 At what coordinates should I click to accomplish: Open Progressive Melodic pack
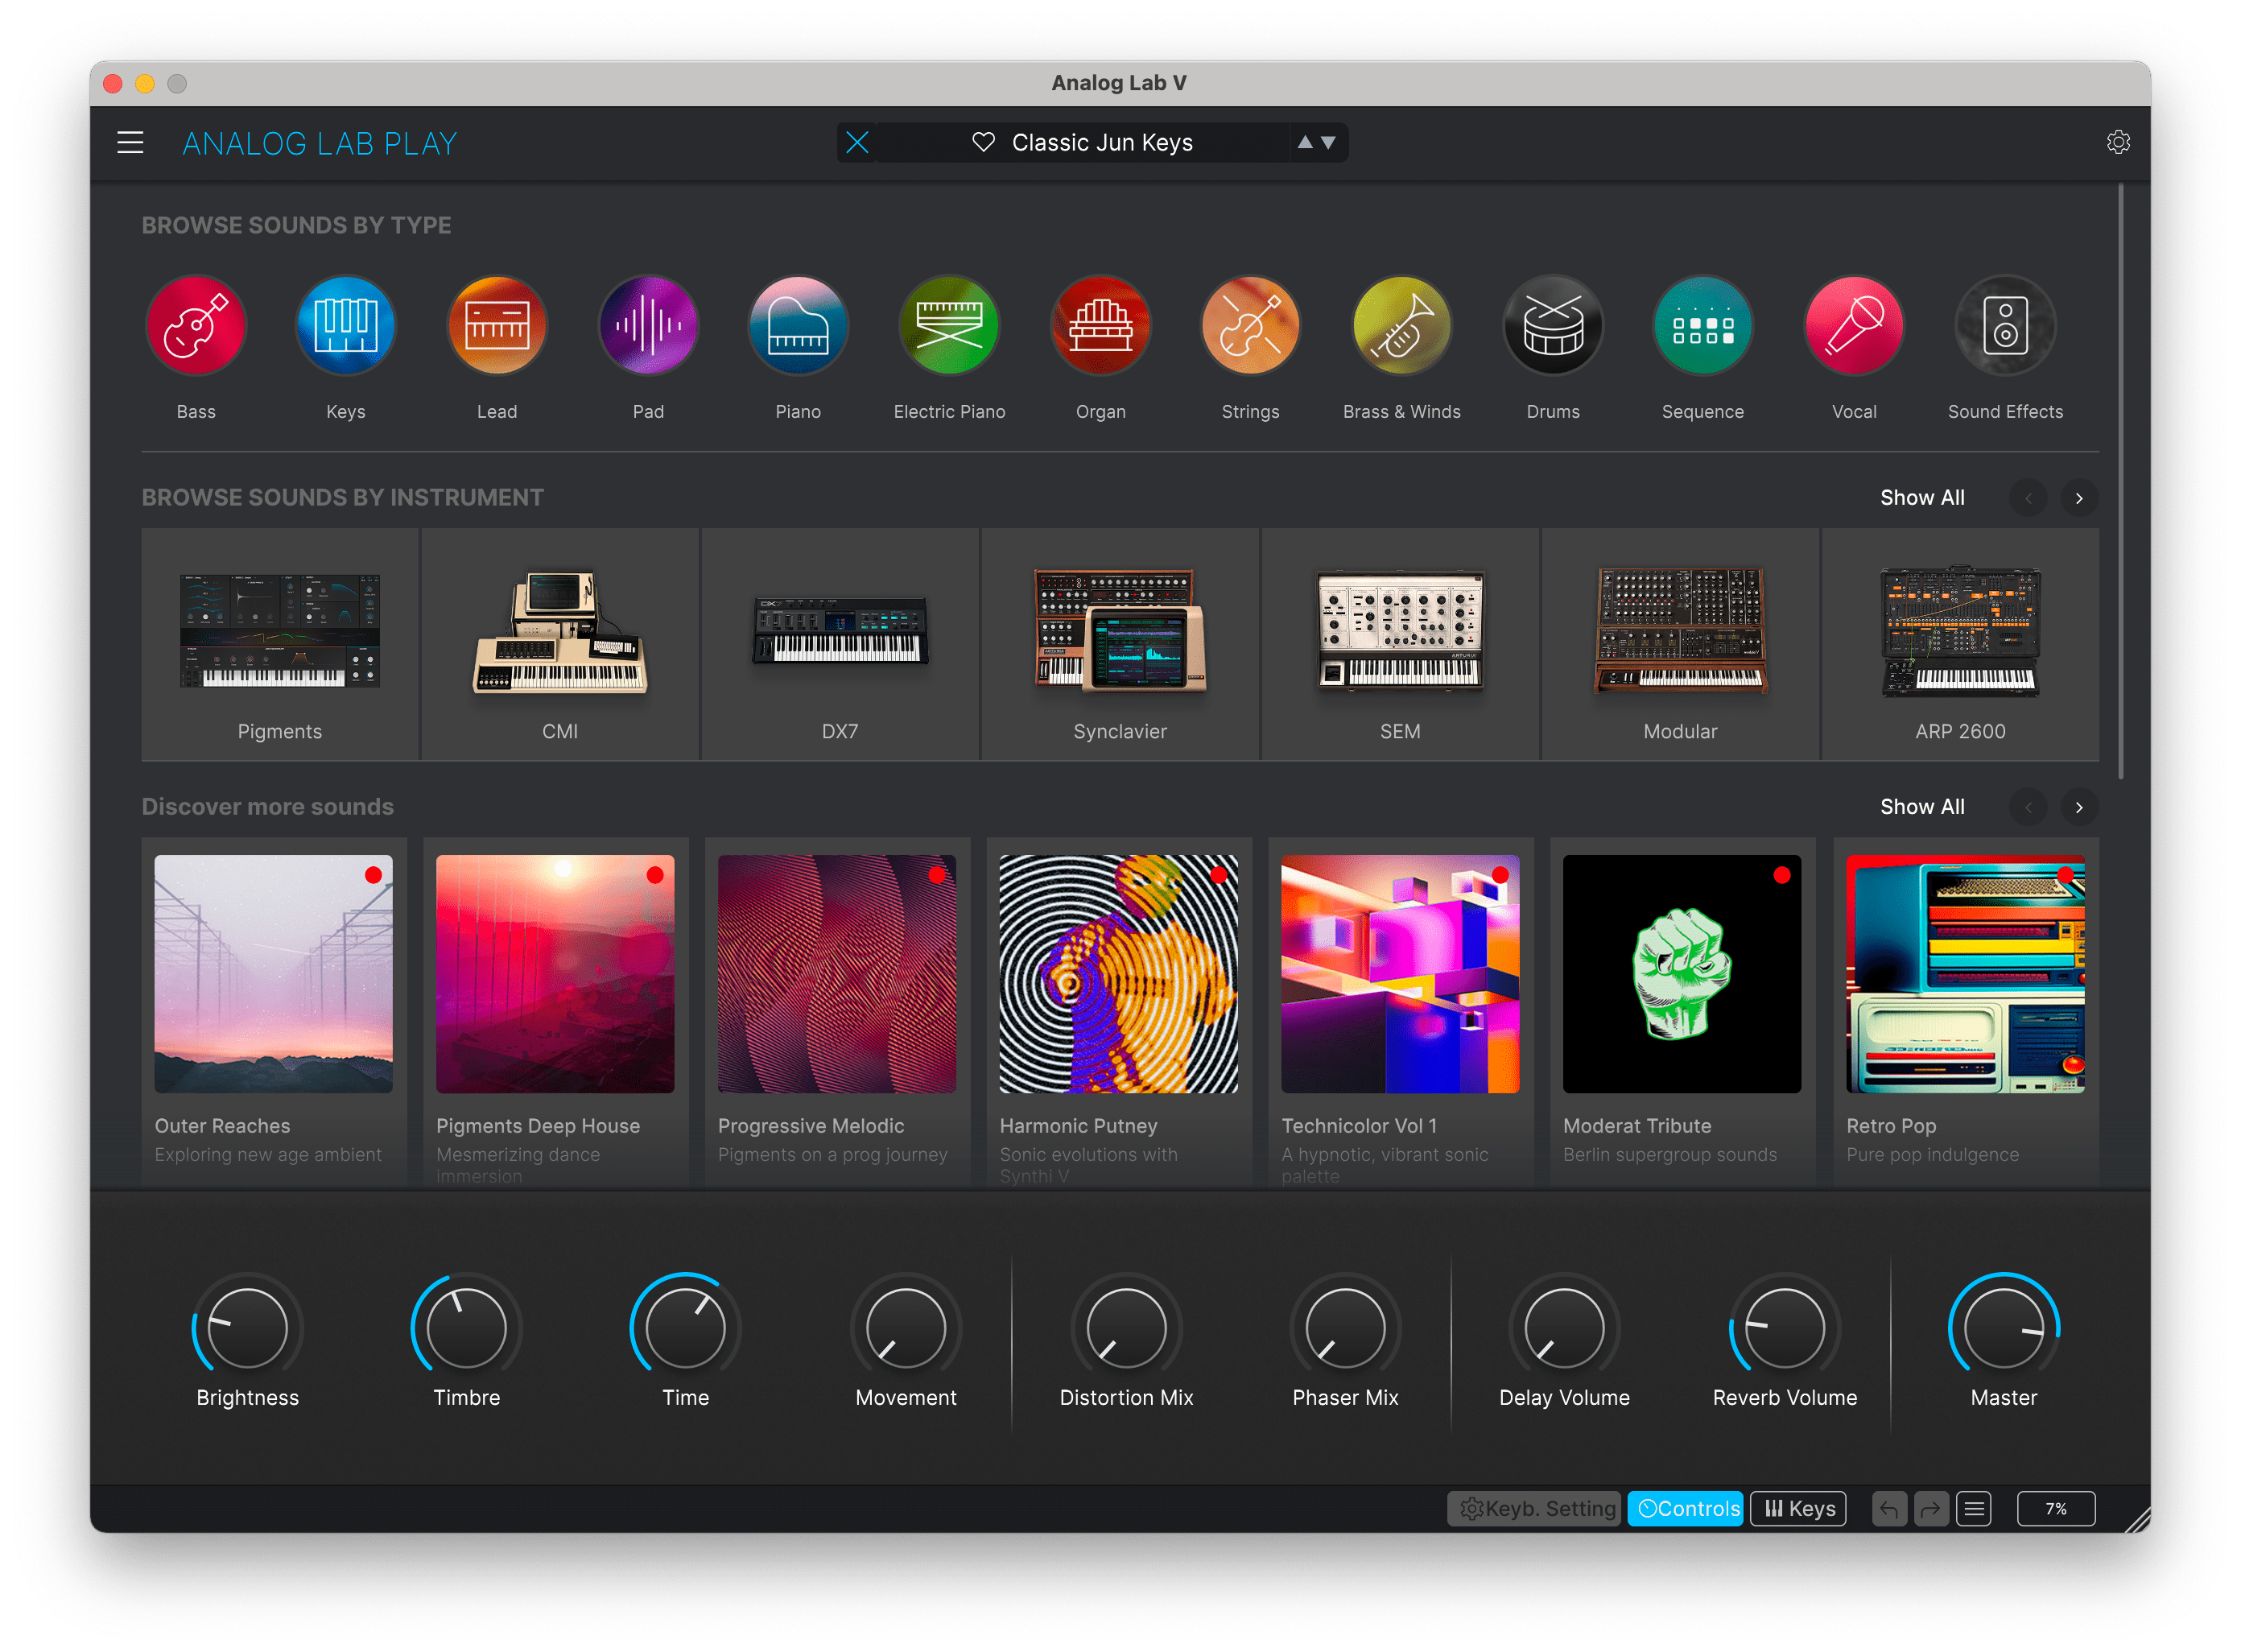pos(837,1012)
